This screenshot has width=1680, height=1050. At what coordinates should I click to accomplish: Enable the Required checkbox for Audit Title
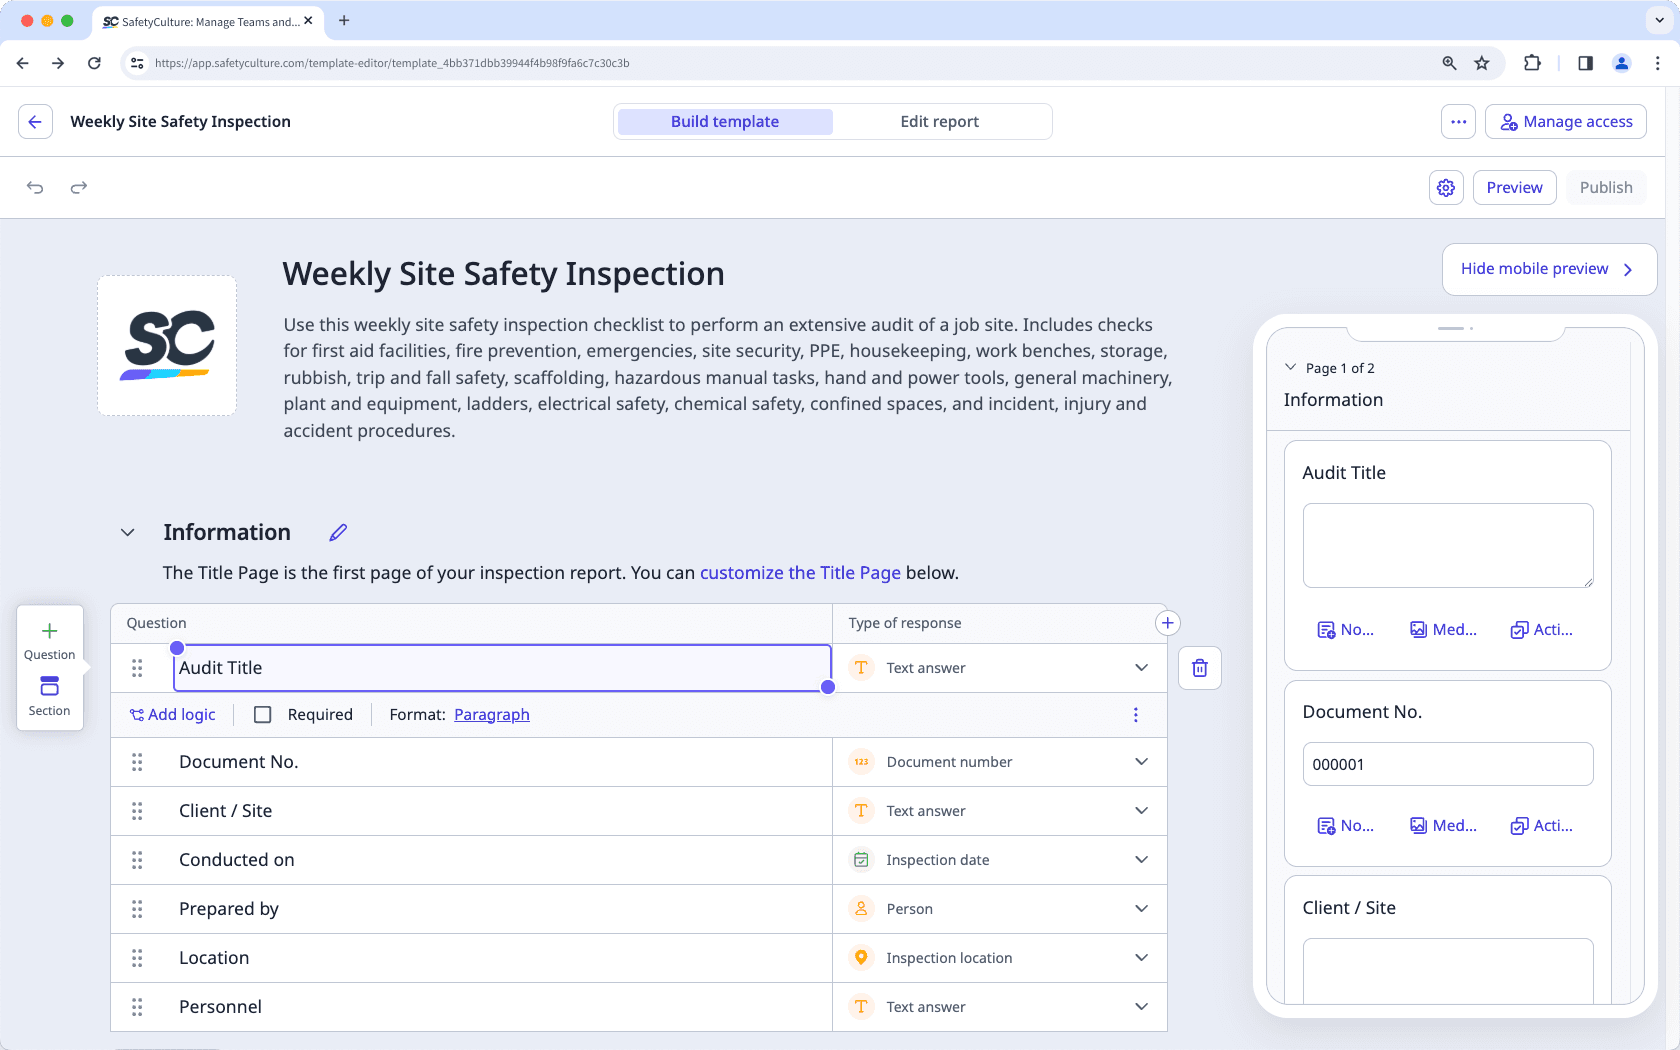point(263,714)
